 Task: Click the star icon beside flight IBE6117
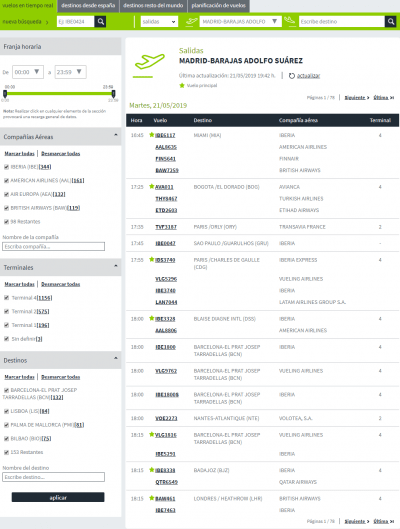coord(151,135)
